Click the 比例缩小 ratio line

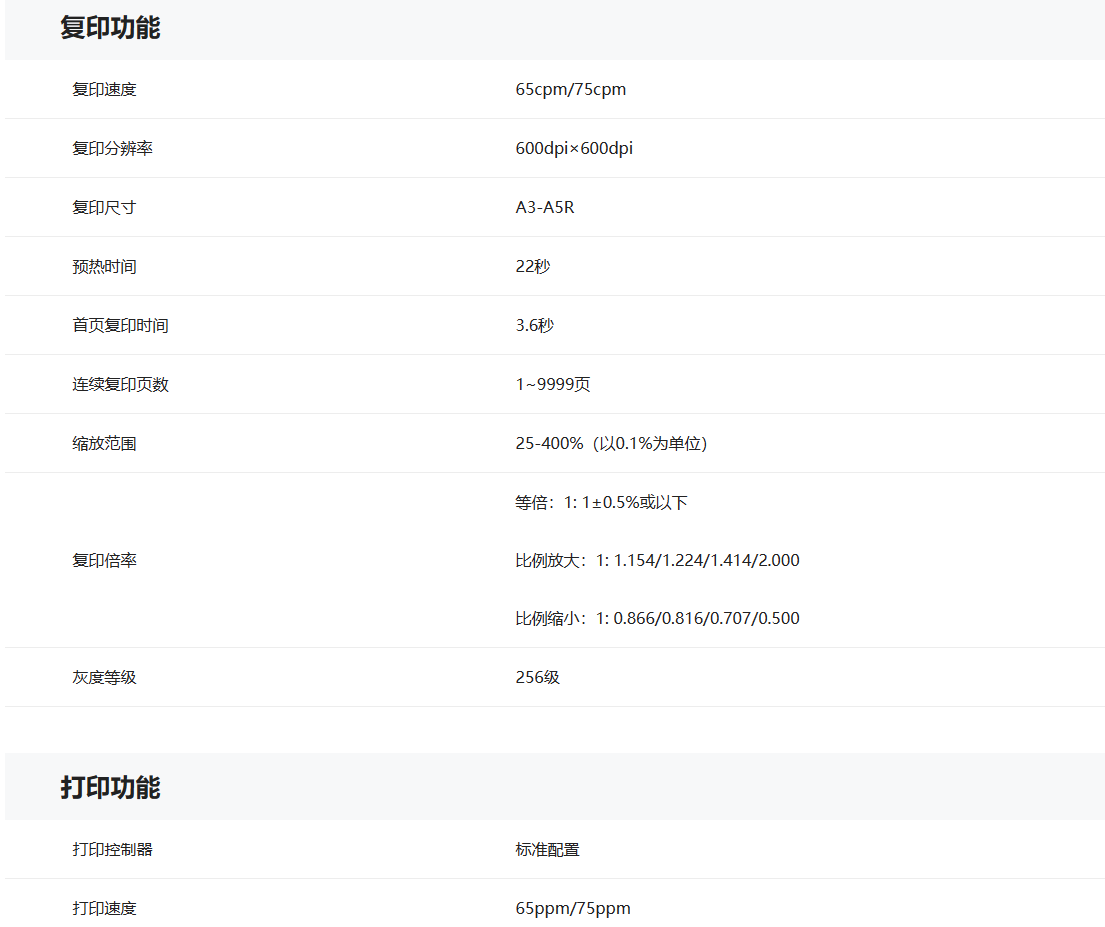pos(657,618)
